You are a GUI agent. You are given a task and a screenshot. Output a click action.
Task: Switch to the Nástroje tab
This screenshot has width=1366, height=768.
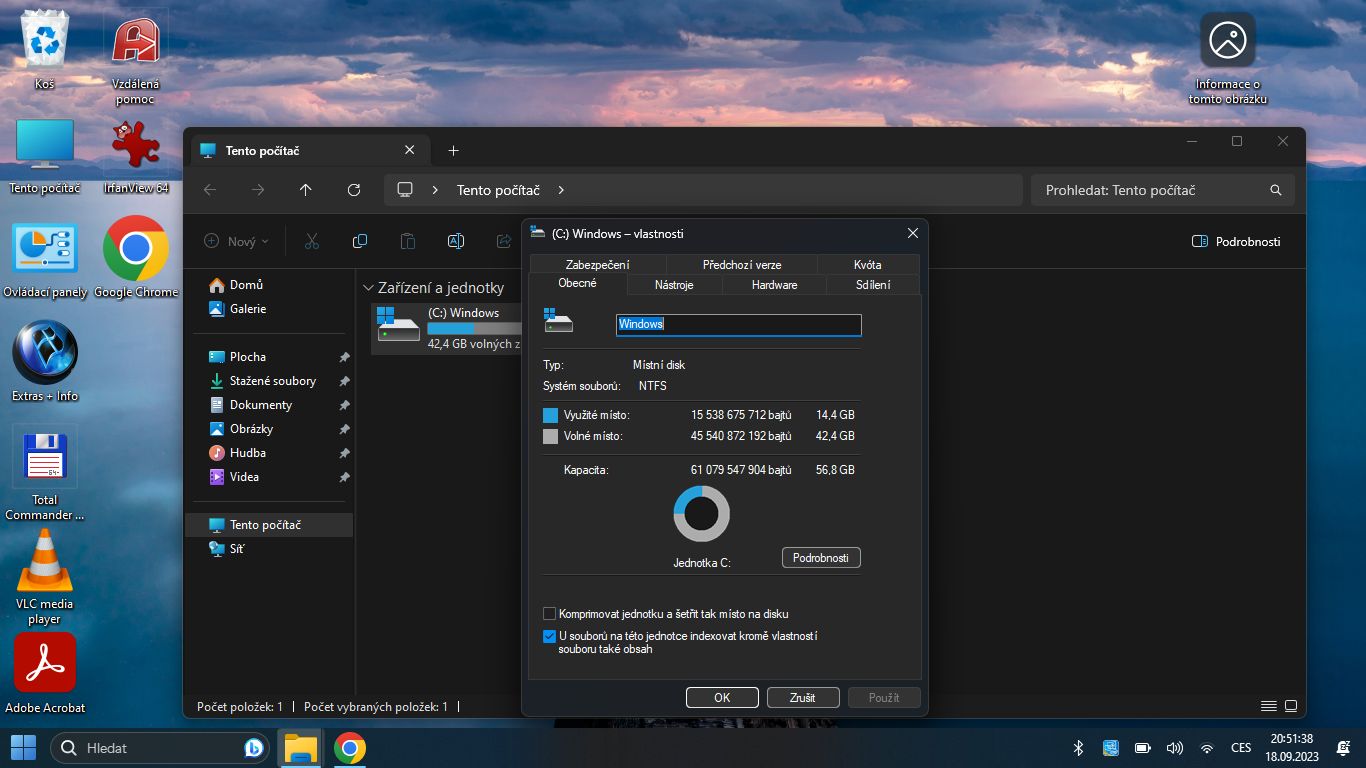[674, 285]
